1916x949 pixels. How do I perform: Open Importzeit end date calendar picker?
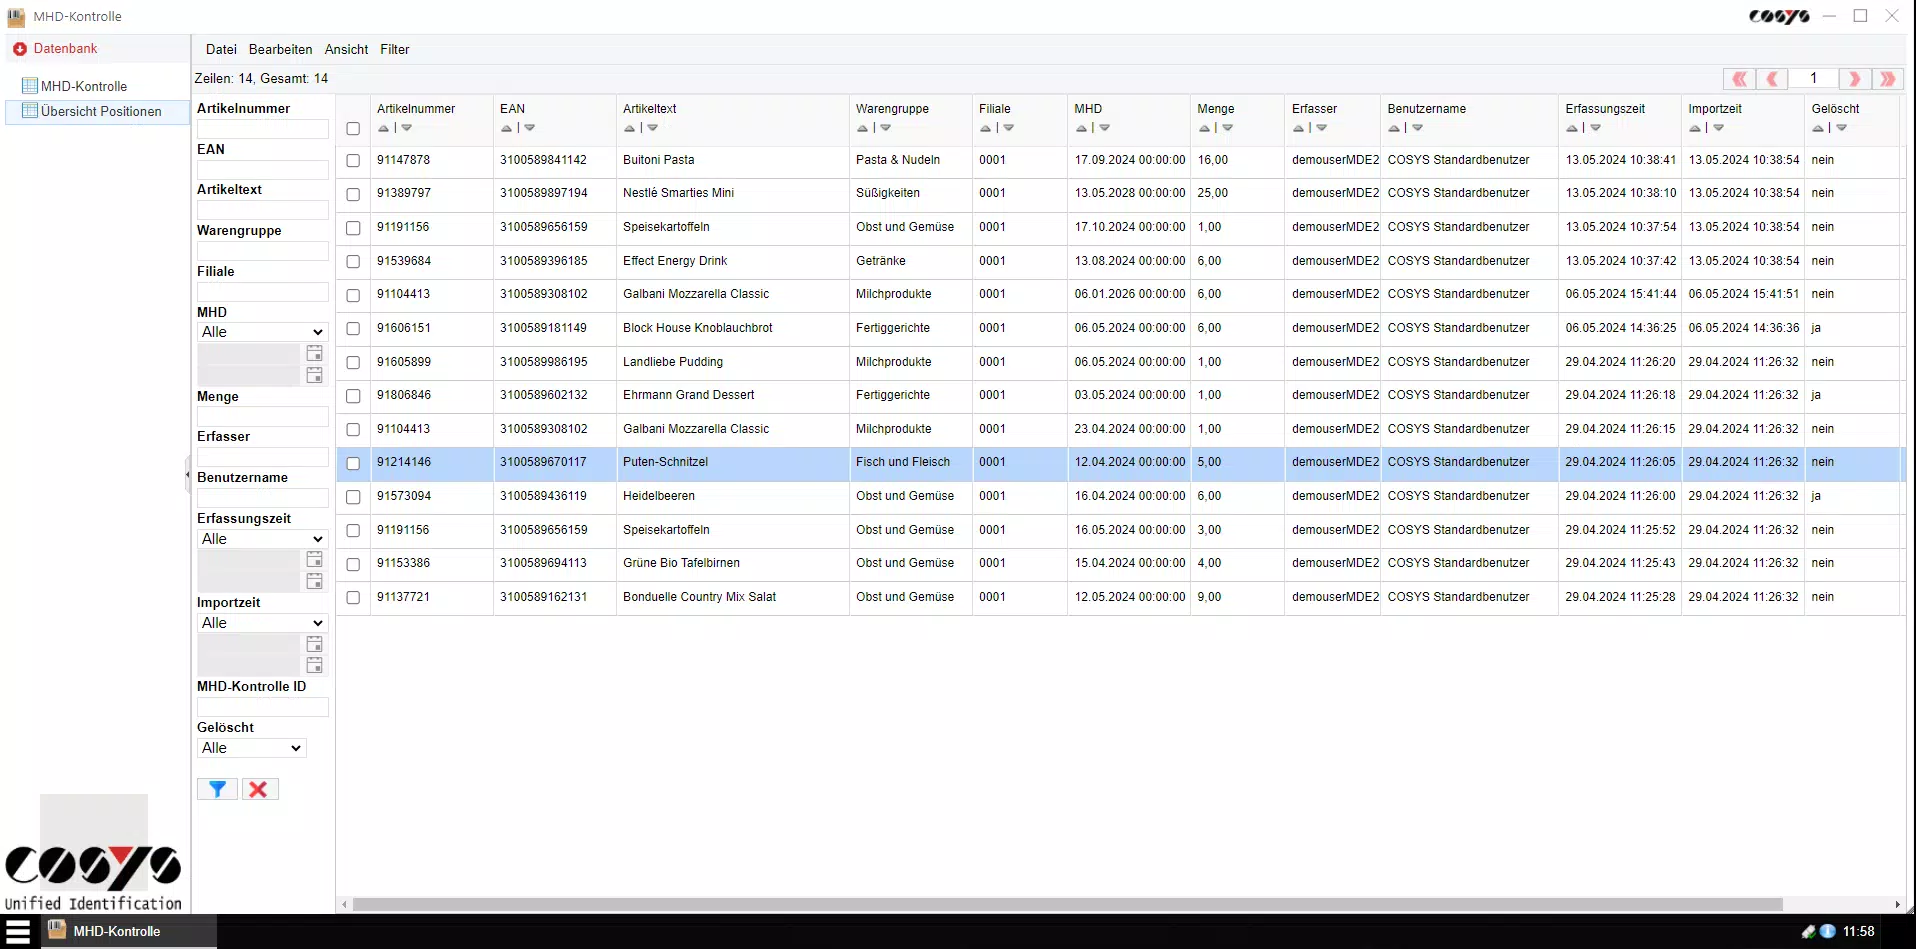coord(314,665)
